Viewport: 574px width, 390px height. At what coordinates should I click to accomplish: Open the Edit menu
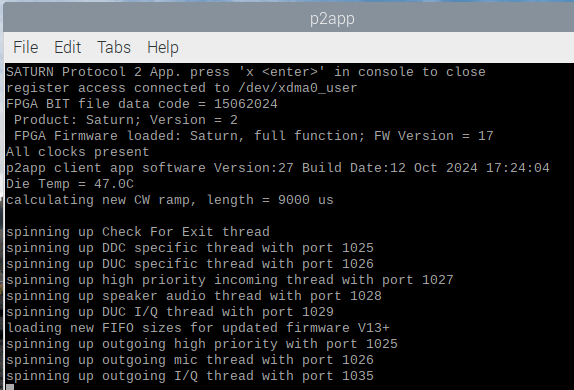point(67,47)
